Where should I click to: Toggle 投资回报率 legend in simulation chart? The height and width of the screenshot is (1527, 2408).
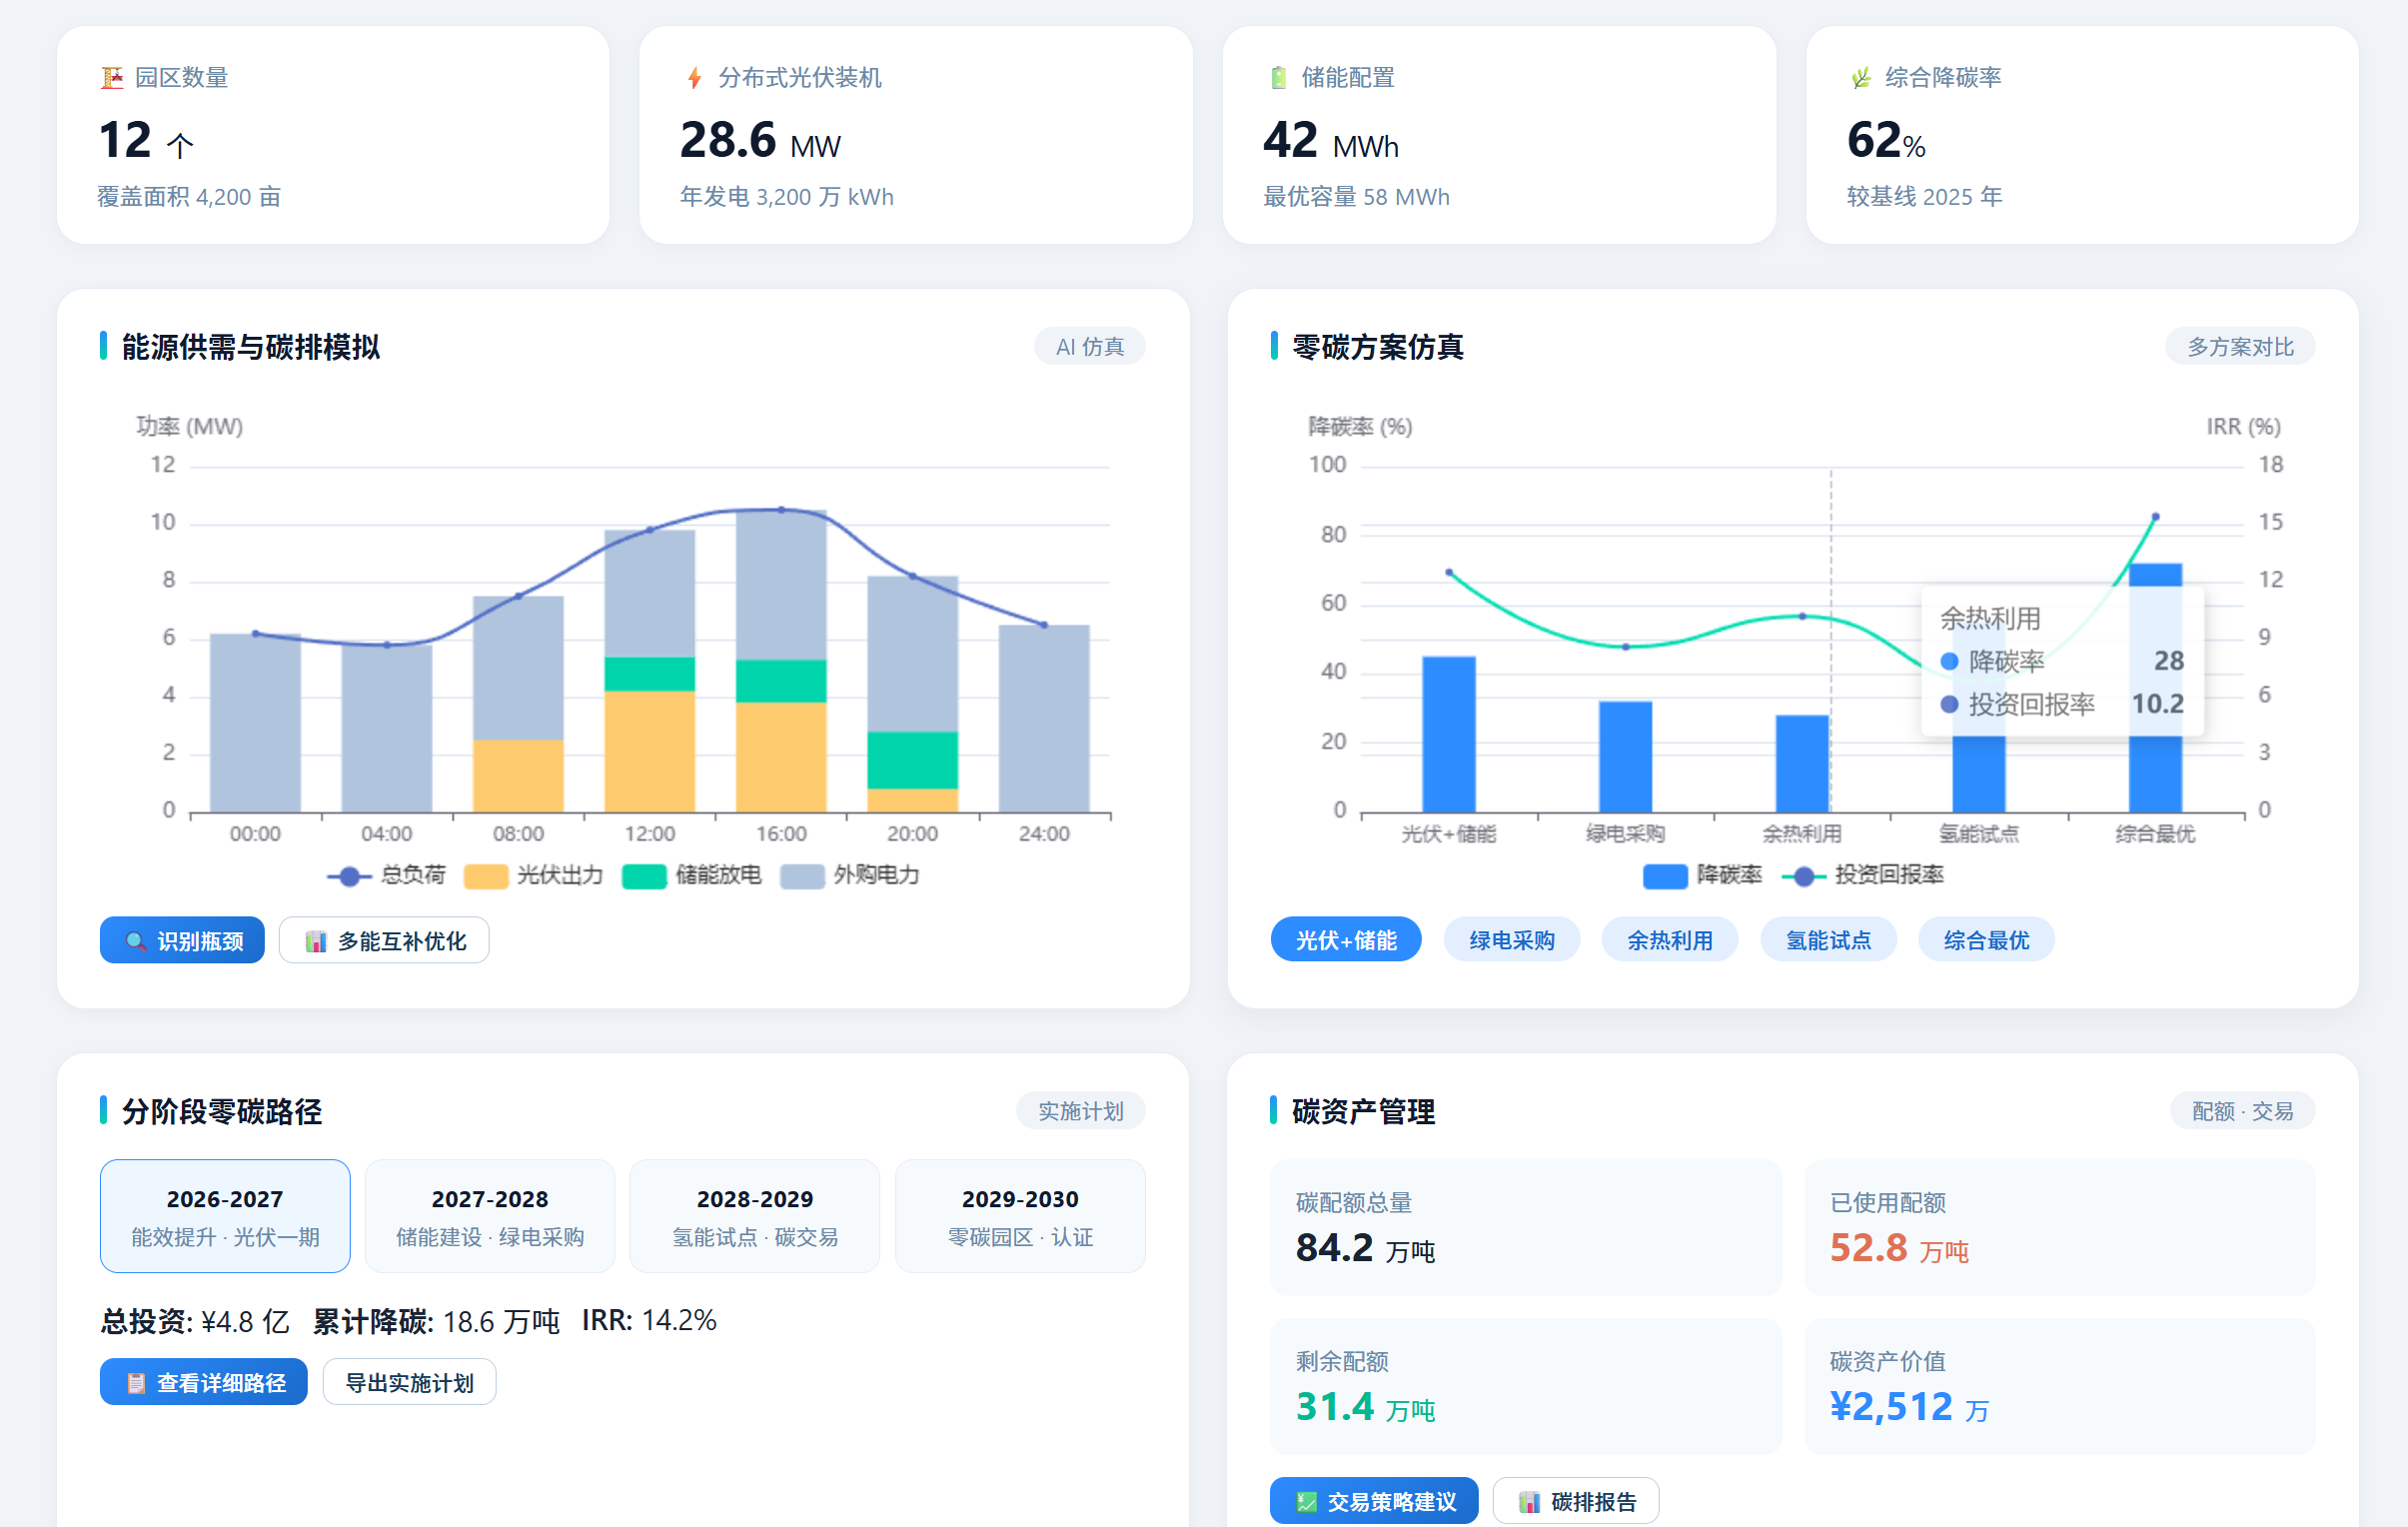pos(1862,875)
